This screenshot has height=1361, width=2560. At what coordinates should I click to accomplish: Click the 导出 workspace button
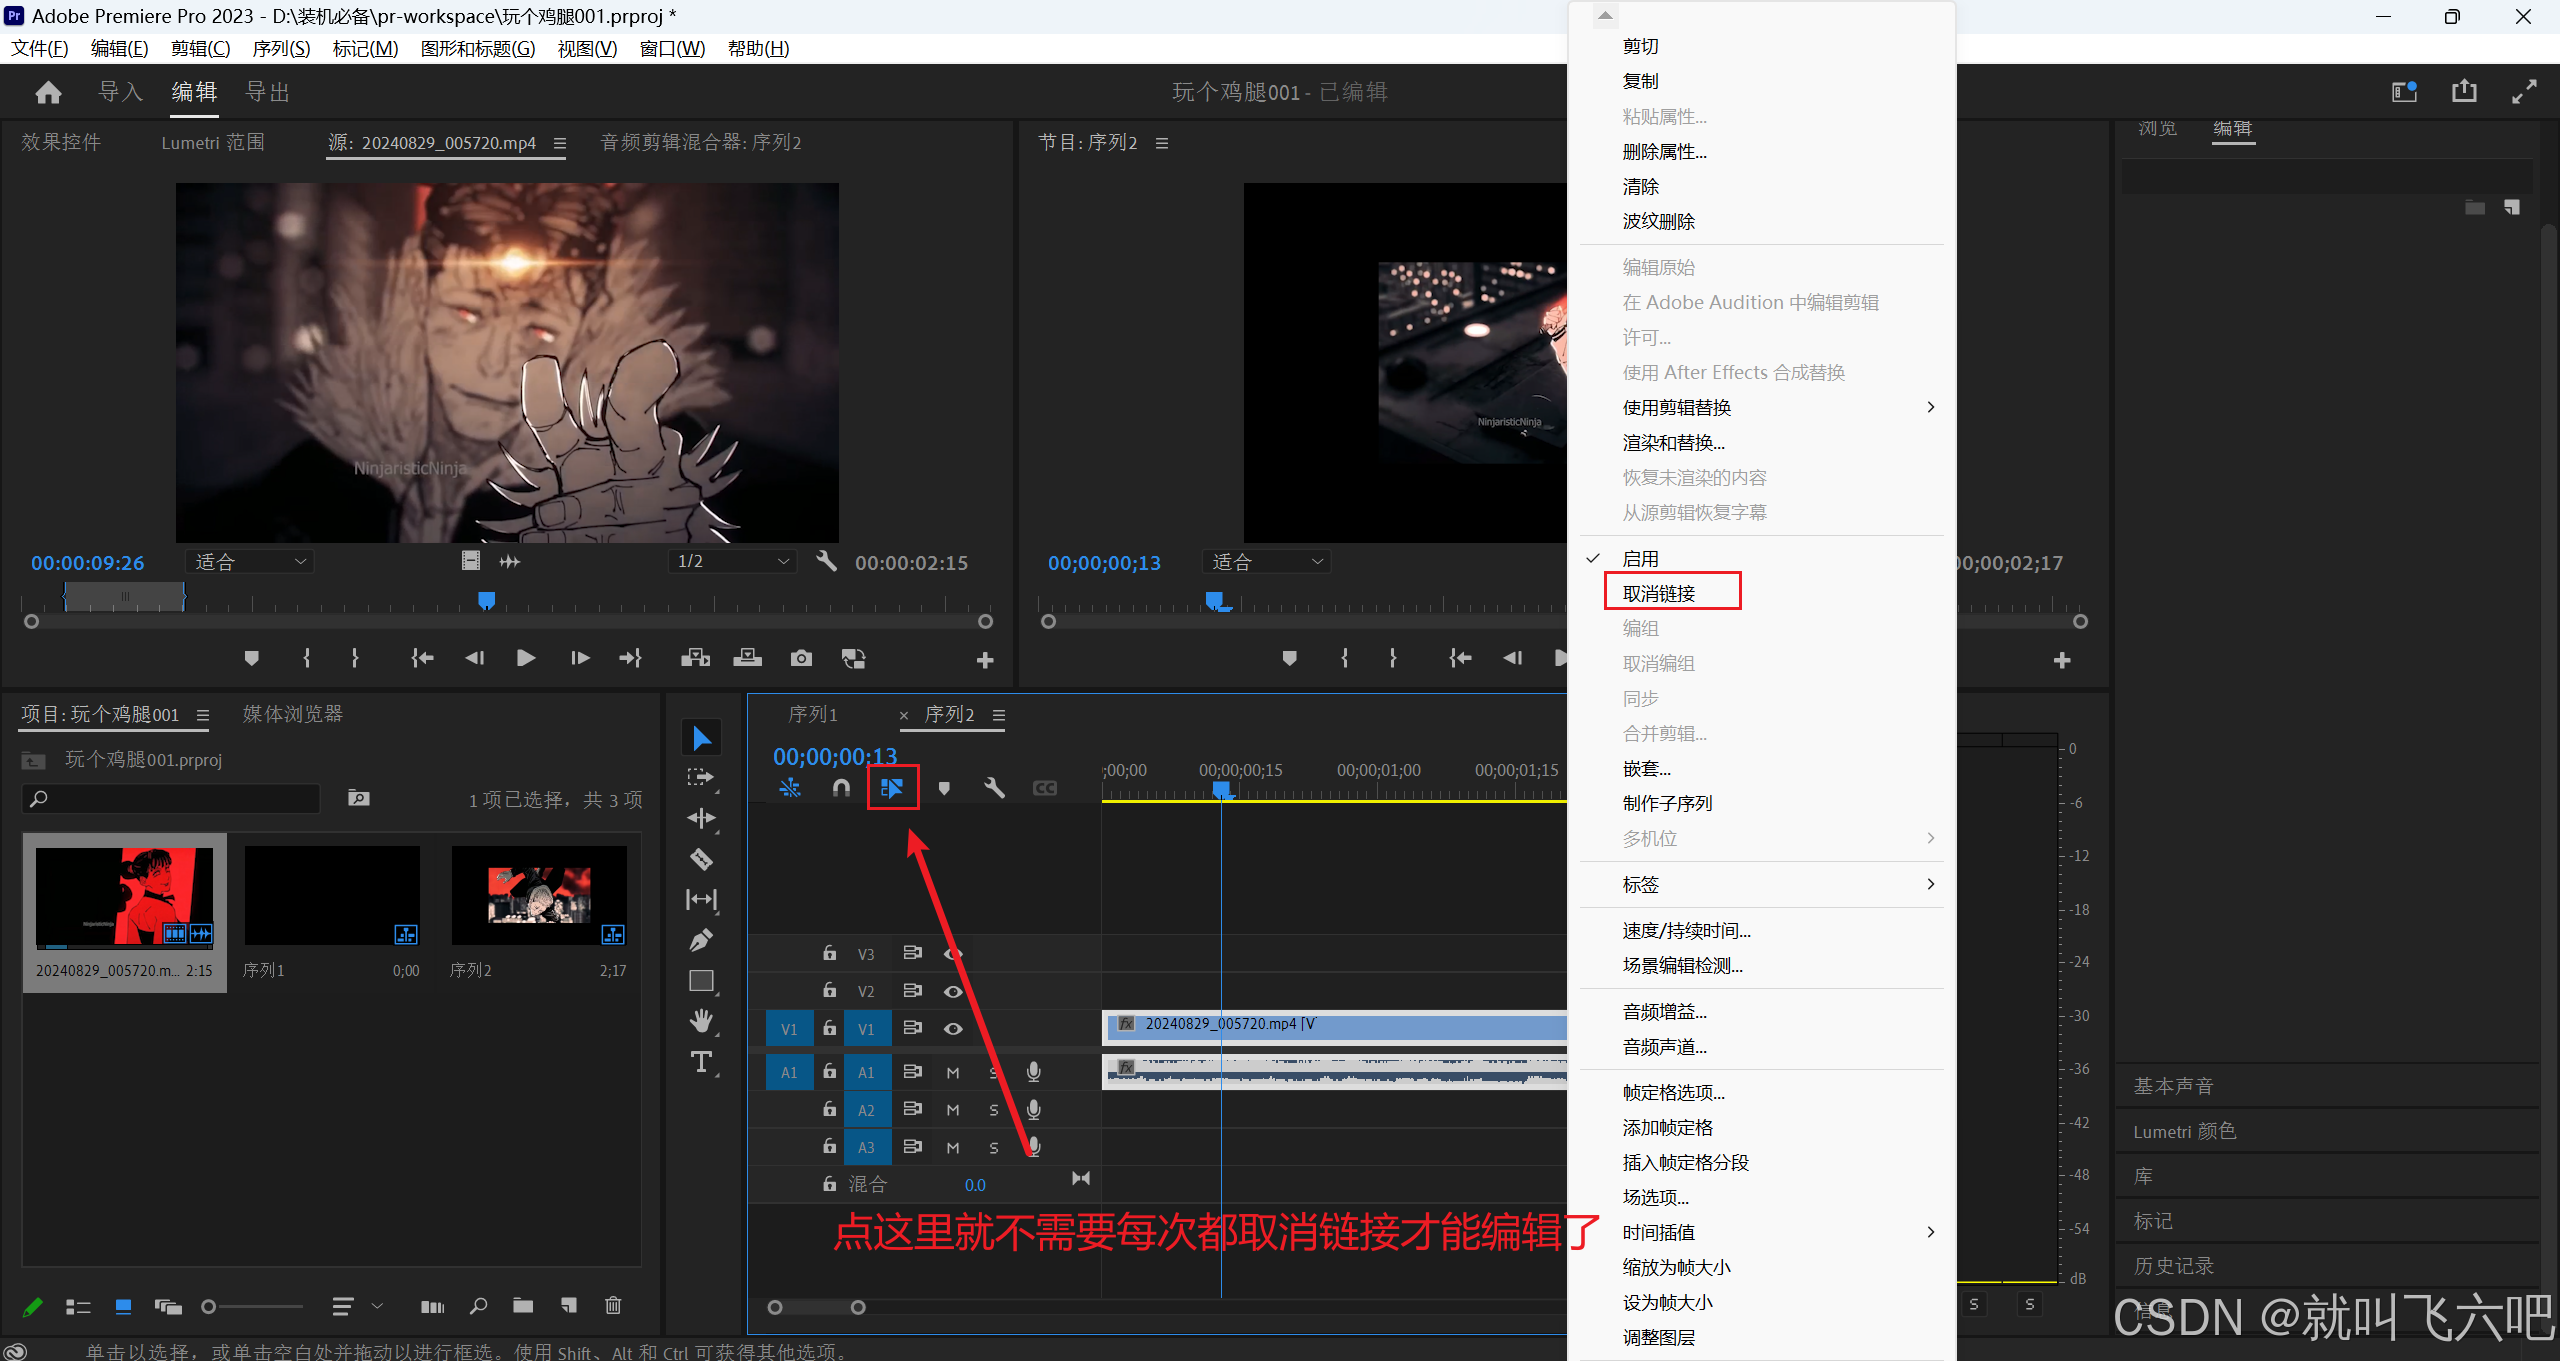pyautogui.click(x=268, y=93)
